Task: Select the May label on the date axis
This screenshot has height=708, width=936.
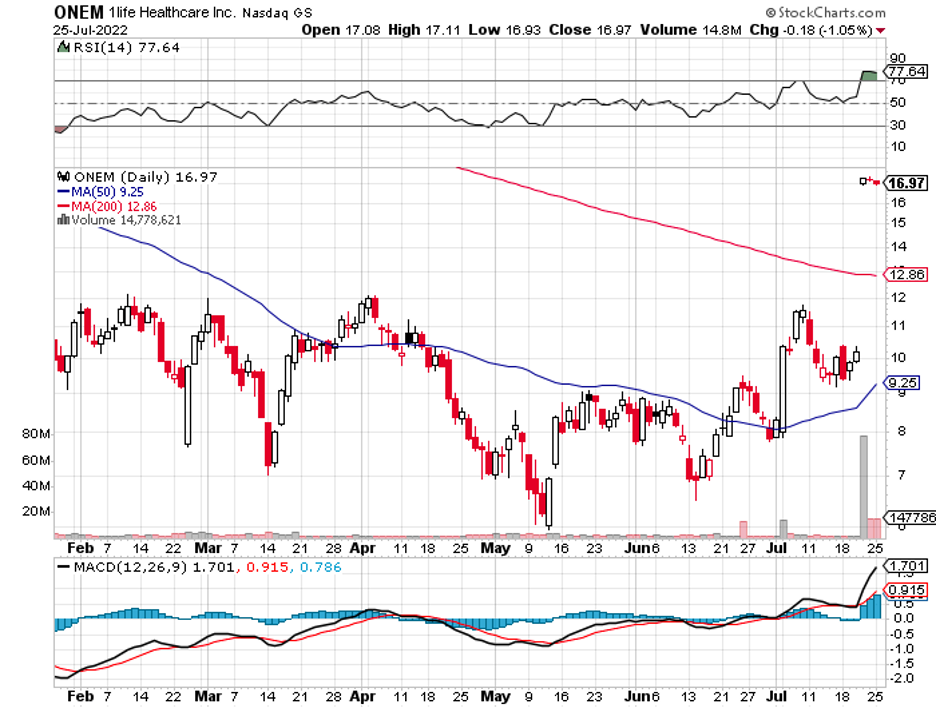Action: tap(494, 548)
